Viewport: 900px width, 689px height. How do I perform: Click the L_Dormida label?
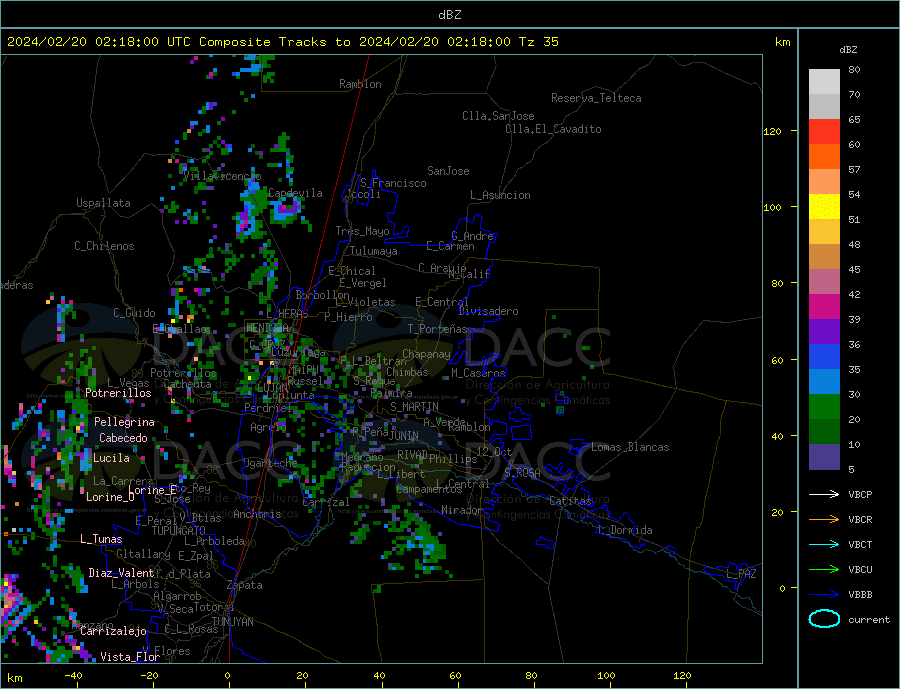click(627, 530)
